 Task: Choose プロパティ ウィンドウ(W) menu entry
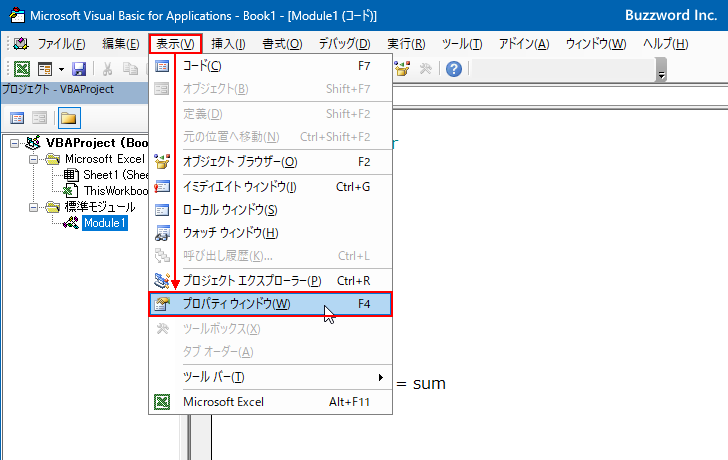tap(271, 304)
